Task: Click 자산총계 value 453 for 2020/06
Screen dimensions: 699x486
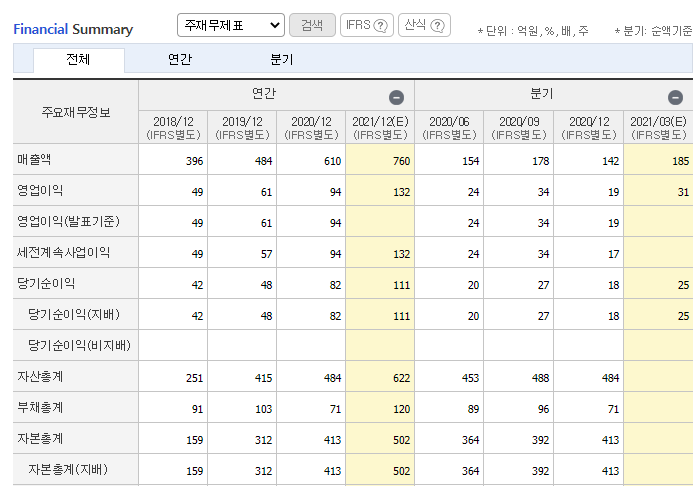Action: coord(470,378)
